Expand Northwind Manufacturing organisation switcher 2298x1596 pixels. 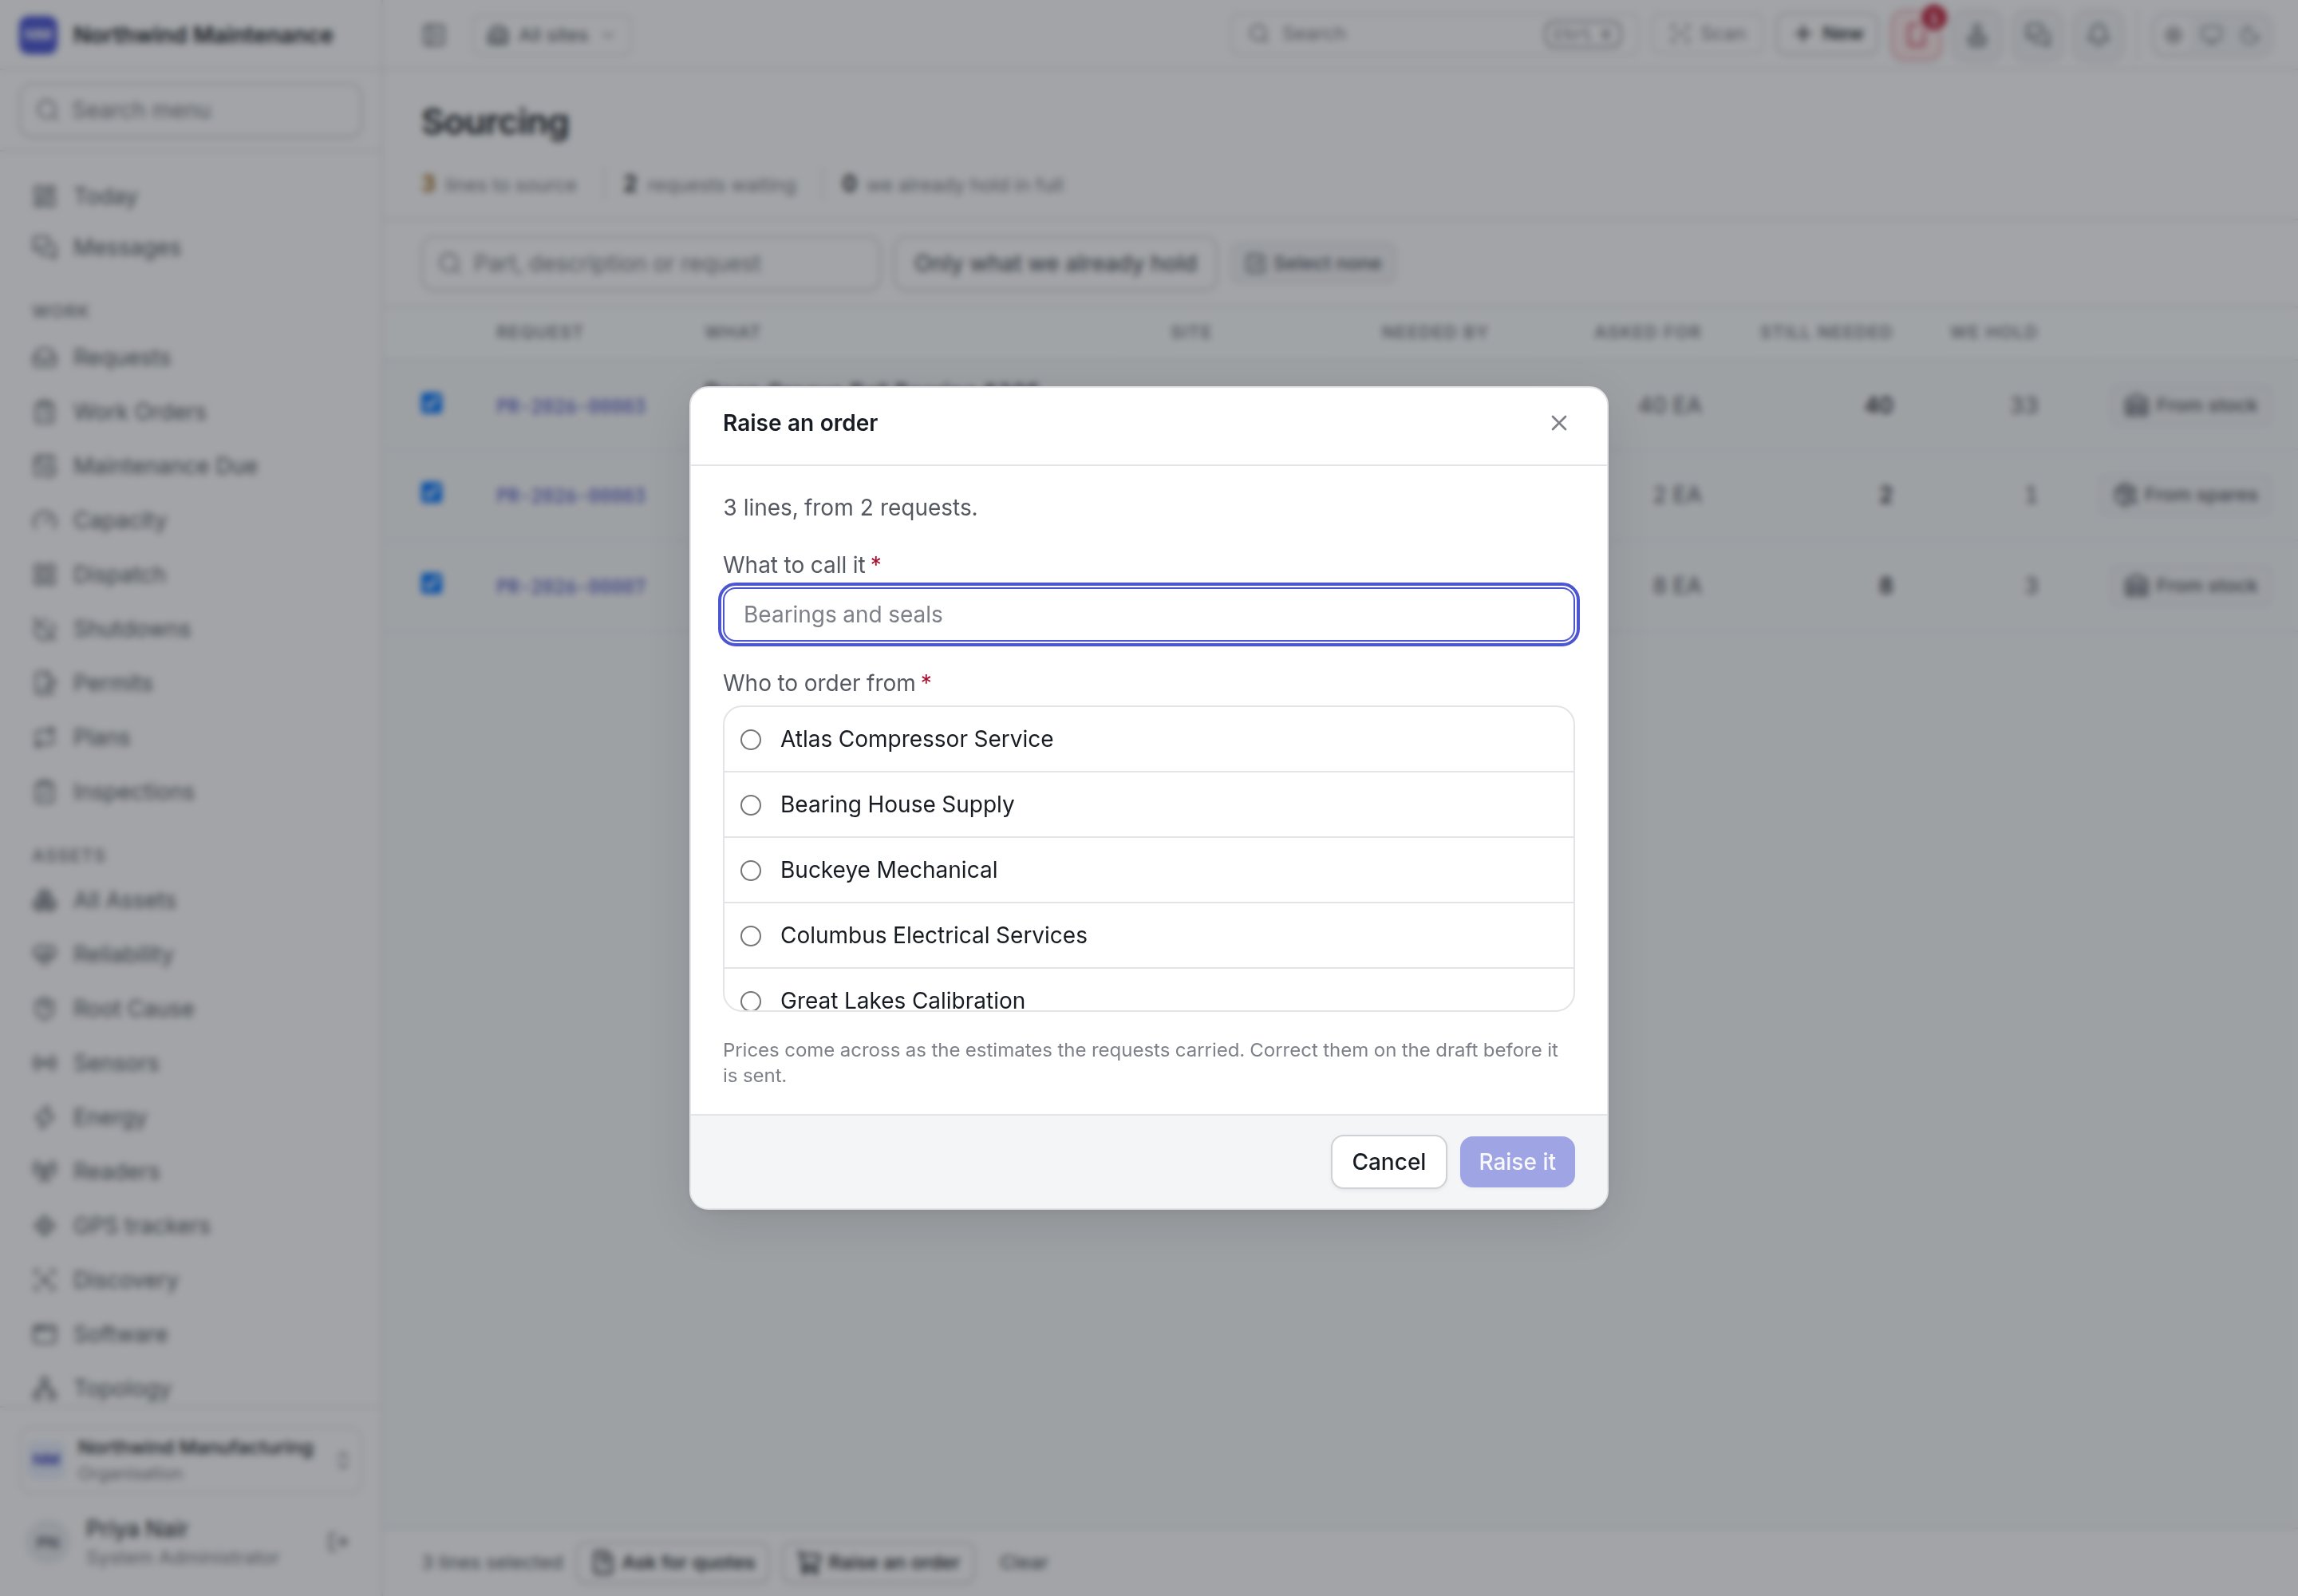tap(190, 1459)
